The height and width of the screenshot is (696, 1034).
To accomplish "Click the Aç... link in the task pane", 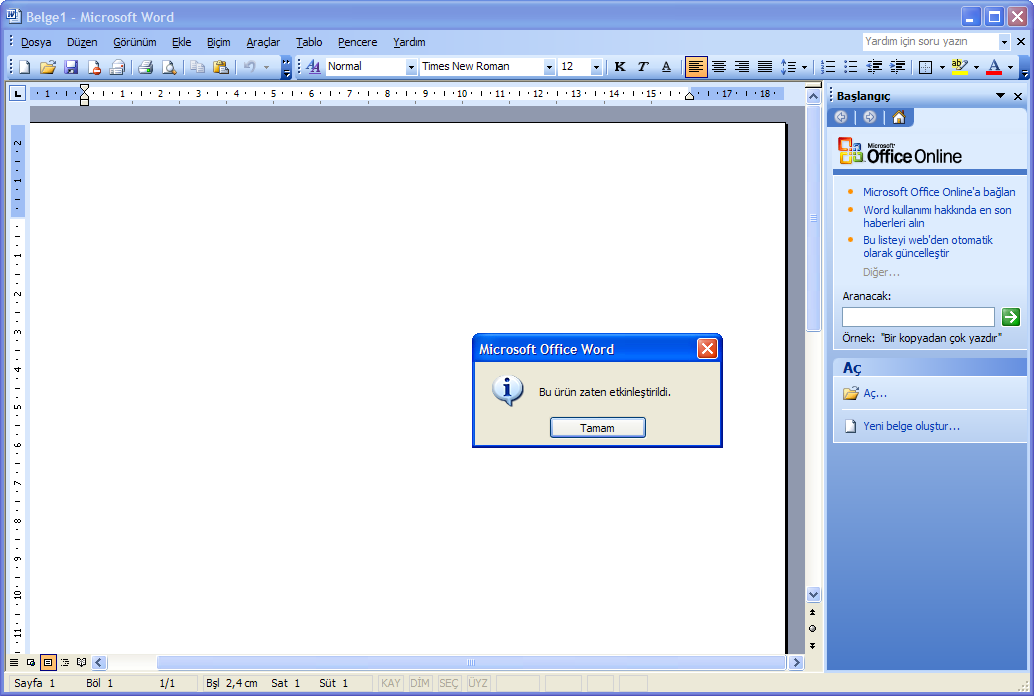I will click(x=875, y=393).
